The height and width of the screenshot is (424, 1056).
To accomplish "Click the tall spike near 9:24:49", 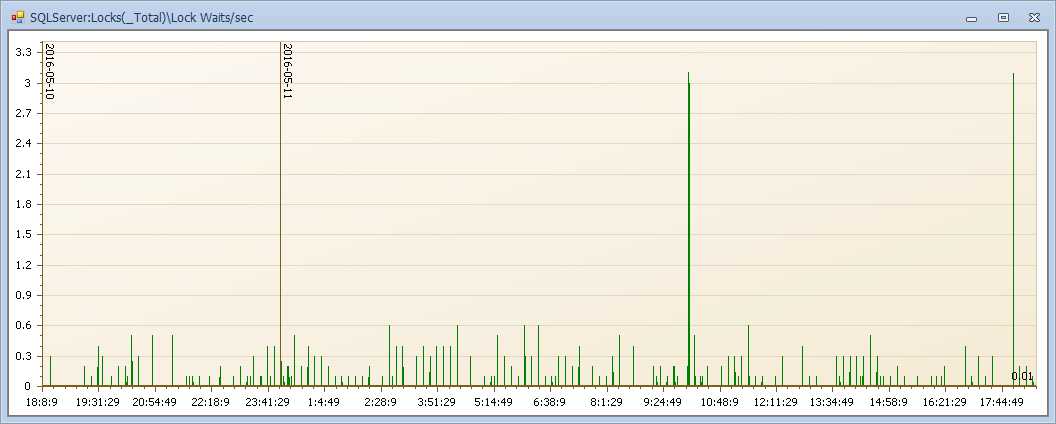I will 688,229.
